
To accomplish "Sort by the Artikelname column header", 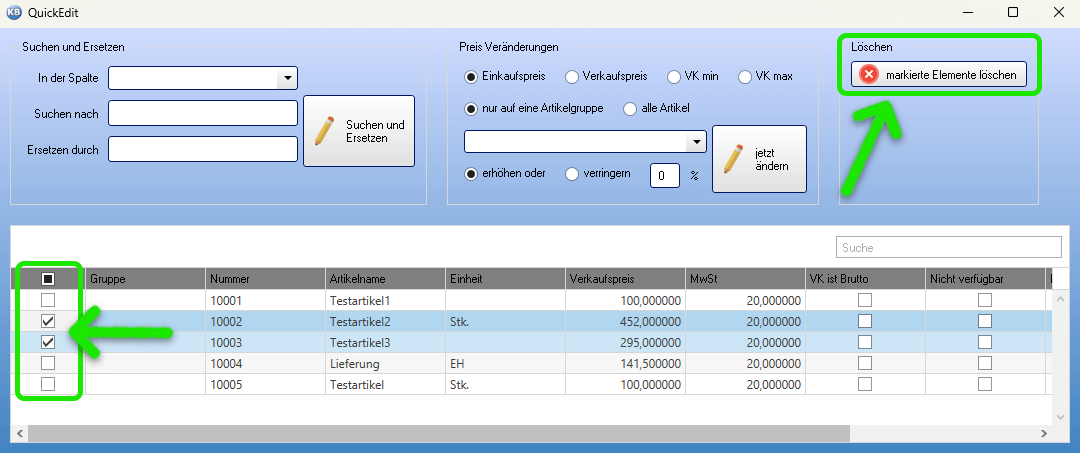I will point(385,279).
